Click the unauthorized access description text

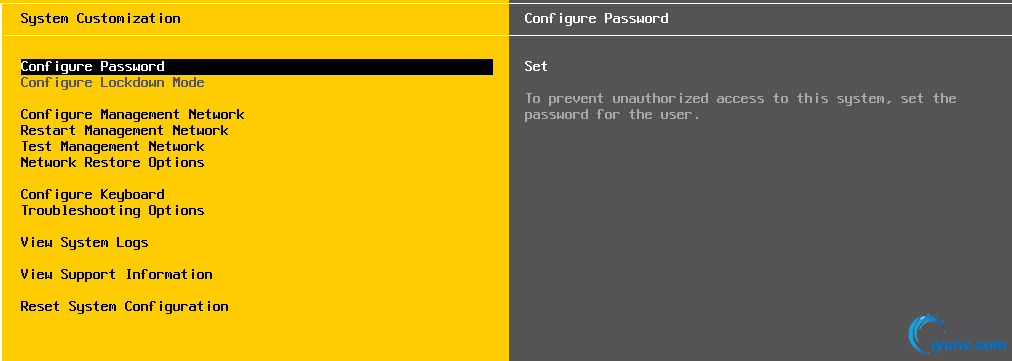point(740,107)
